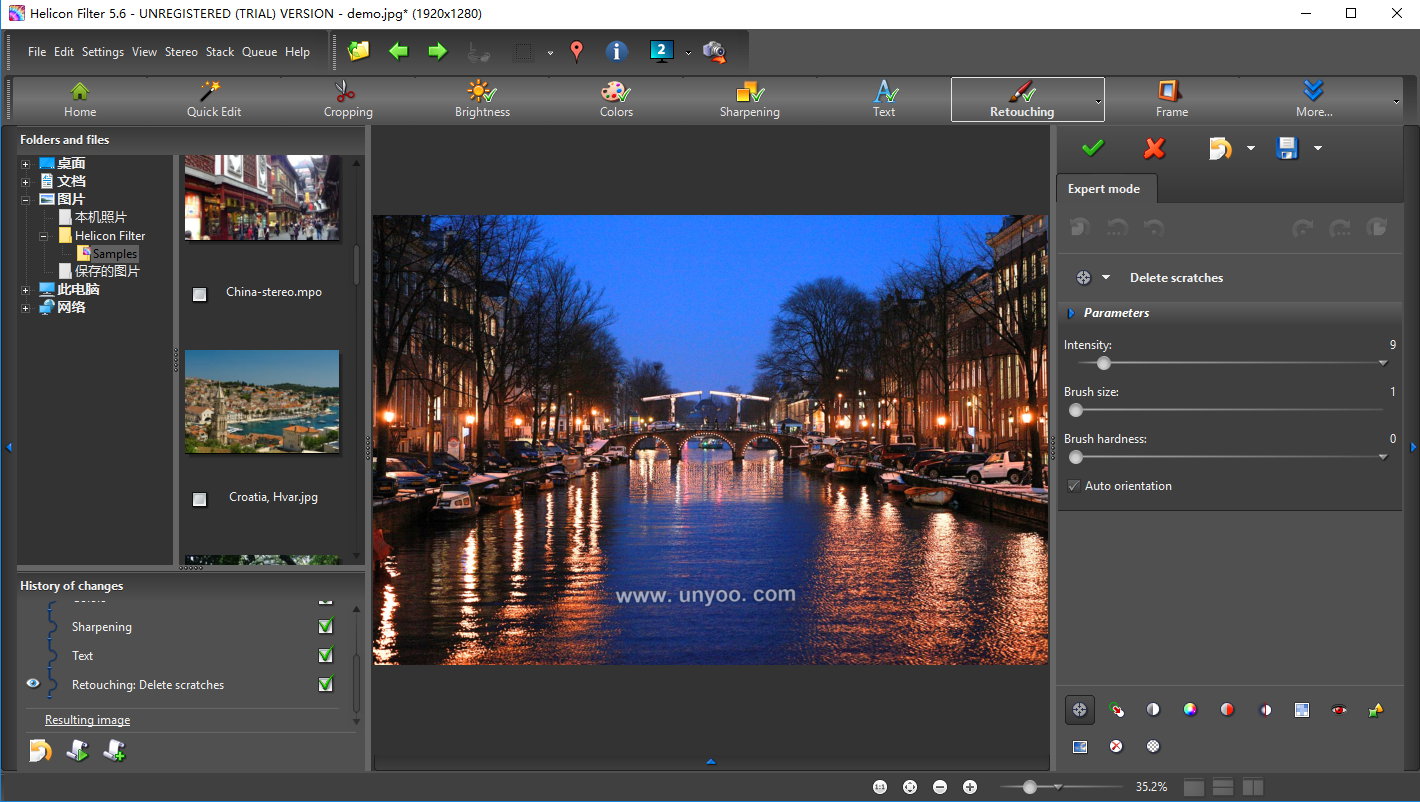Select the clone brush tool icon

pos(1116,710)
